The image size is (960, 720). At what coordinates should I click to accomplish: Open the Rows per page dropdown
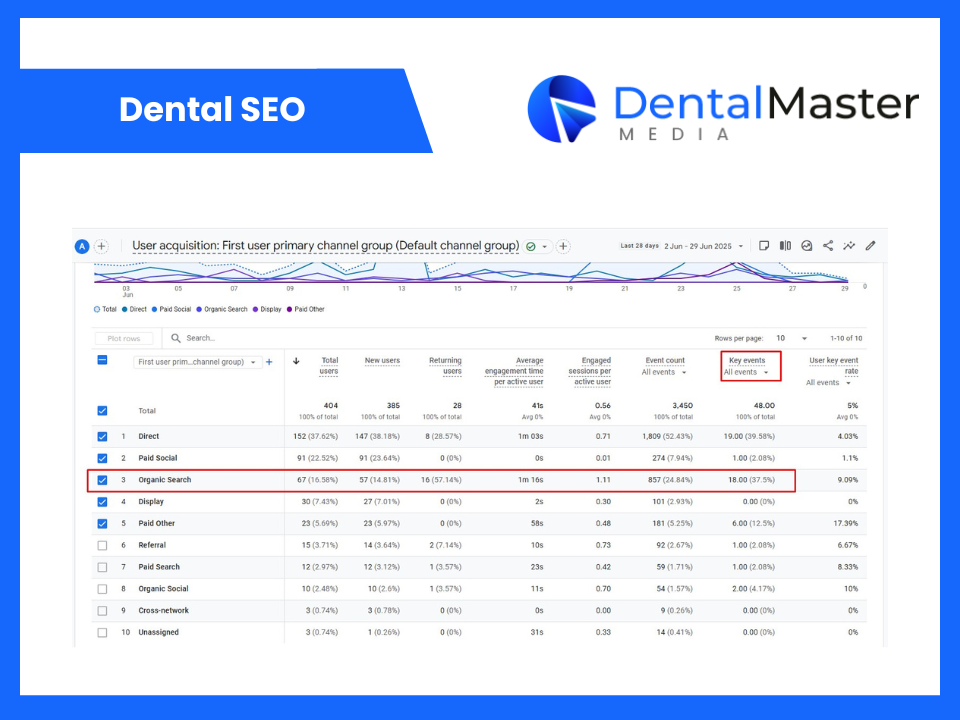792,338
